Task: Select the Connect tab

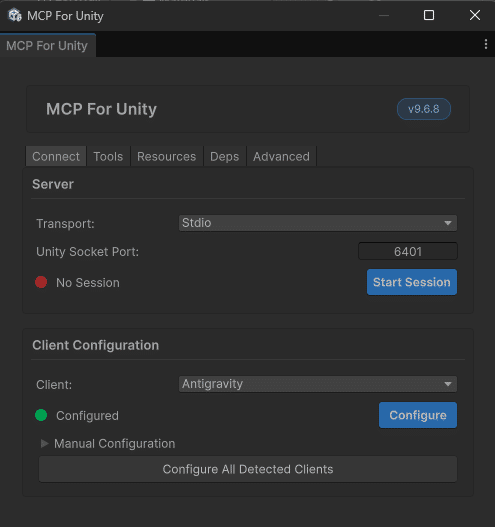Action: tap(56, 157)
